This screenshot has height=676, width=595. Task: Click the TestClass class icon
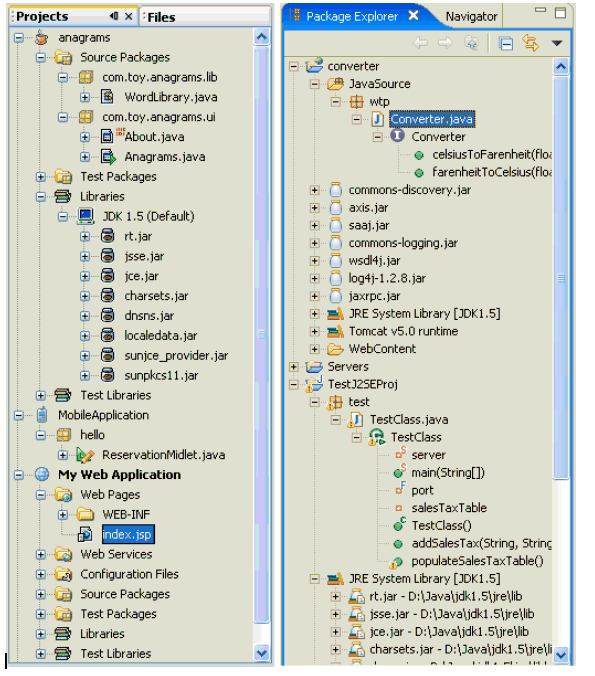pyautogui.click(x=377, y=437)
